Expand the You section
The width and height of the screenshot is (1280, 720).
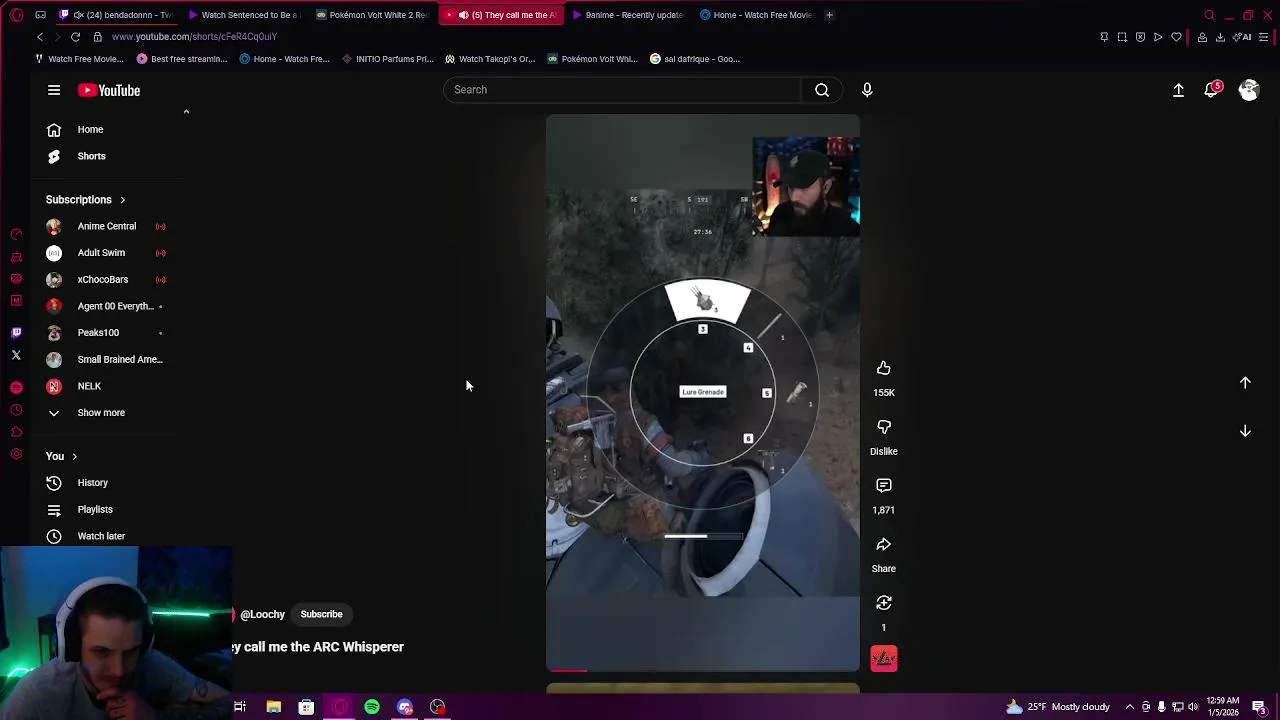[x=62, y=456]
